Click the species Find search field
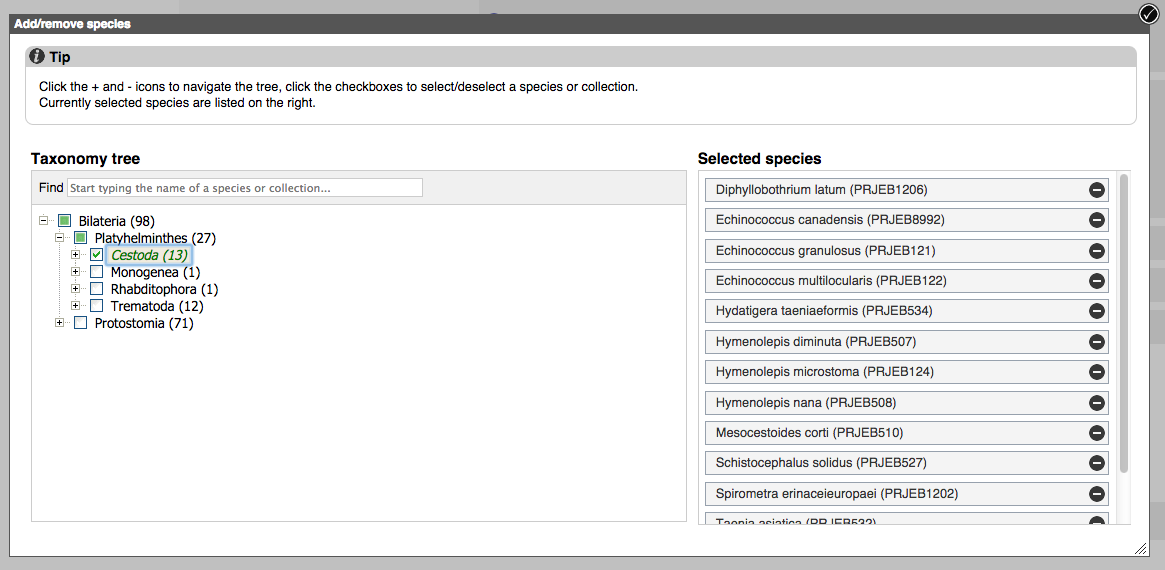1165x570 pixels. click(245, 188)
